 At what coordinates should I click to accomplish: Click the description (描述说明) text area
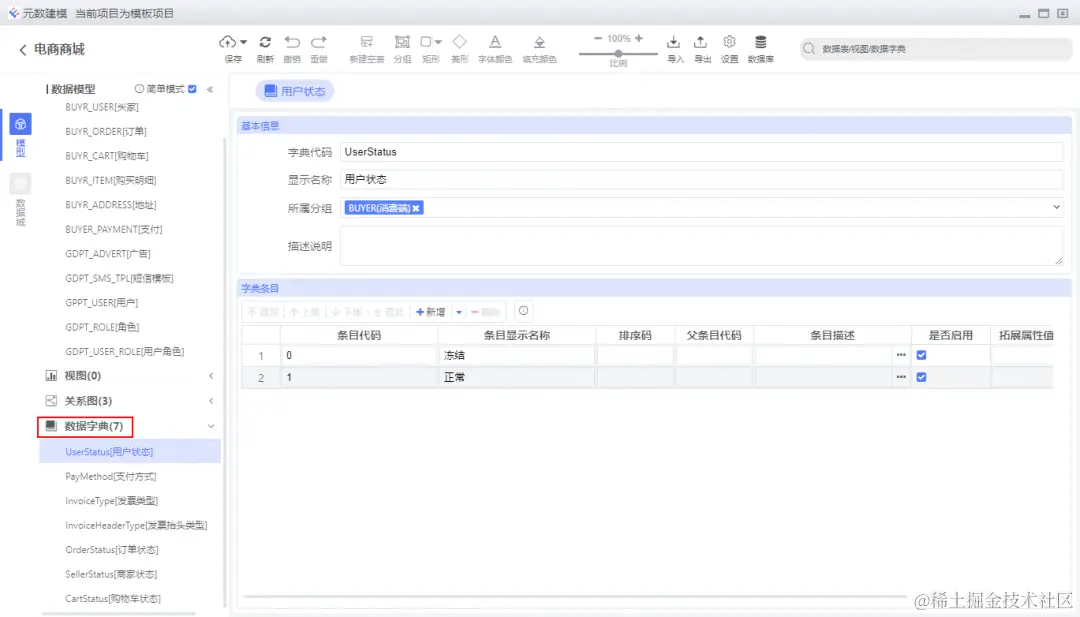click(701, 246)
